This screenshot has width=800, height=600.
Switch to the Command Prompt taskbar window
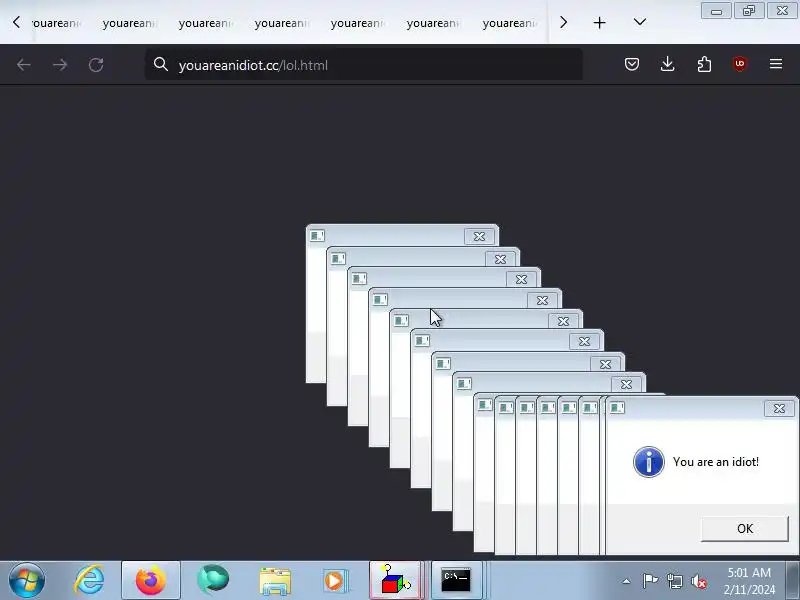coord(456,581)
